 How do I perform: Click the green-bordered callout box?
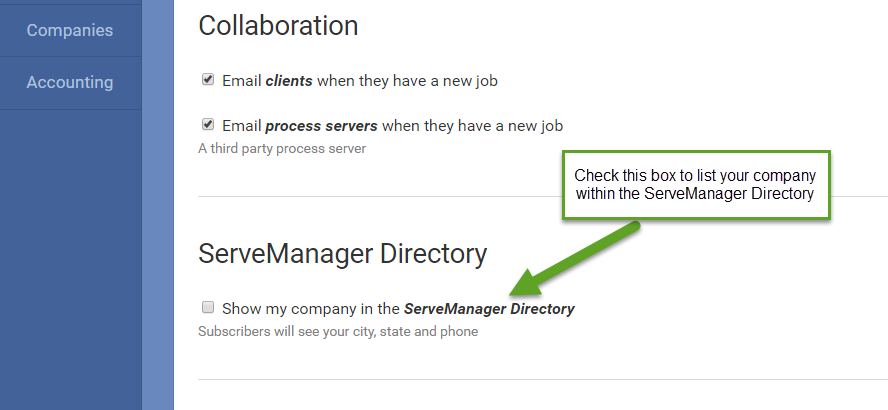pyautogui.click(x=695, y=185)
